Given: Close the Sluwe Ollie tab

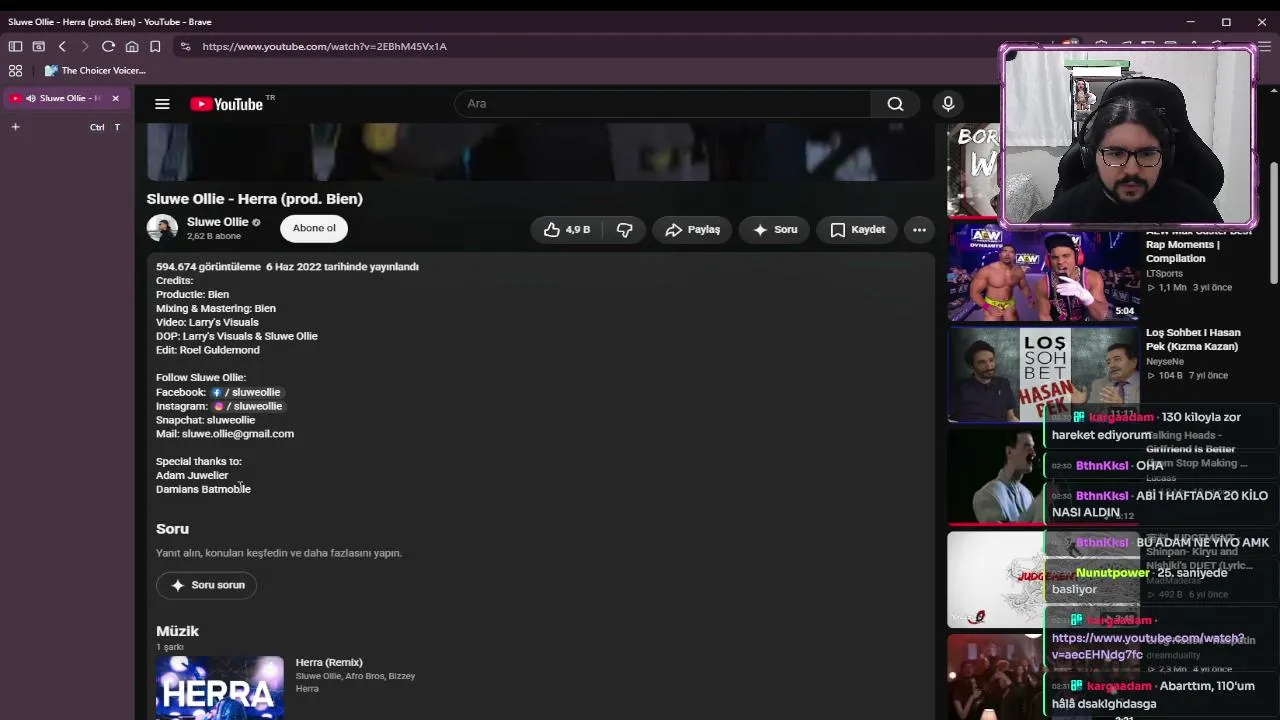Looking at the screenshot, I should pyautogui.click(x=115, y=98).
